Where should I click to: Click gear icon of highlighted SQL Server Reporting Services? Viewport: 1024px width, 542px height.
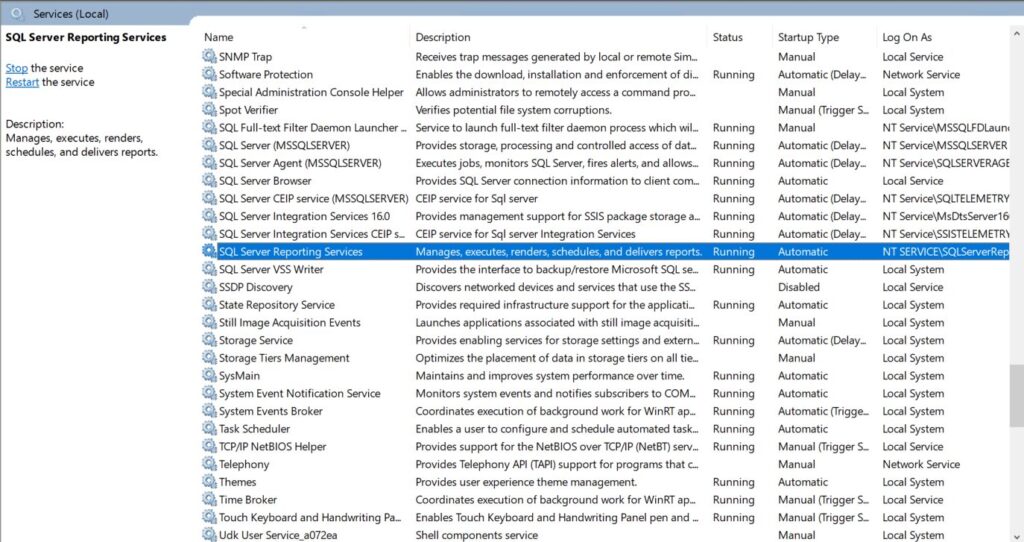point(209,251)
